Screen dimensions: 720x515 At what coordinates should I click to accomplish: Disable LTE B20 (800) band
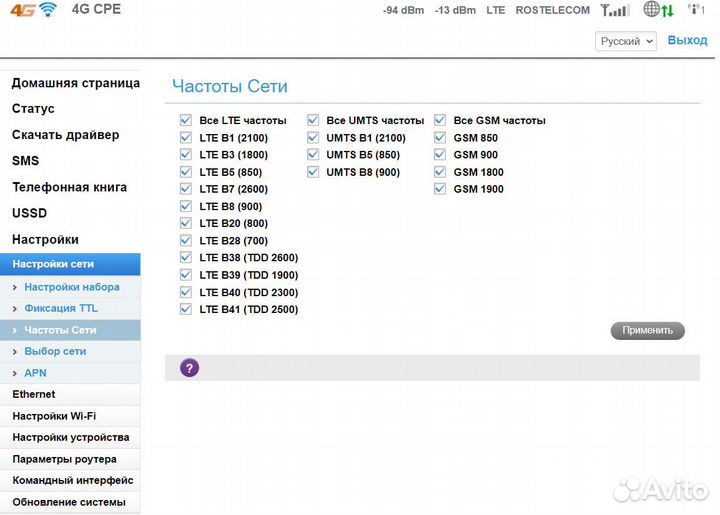[186, 224]
